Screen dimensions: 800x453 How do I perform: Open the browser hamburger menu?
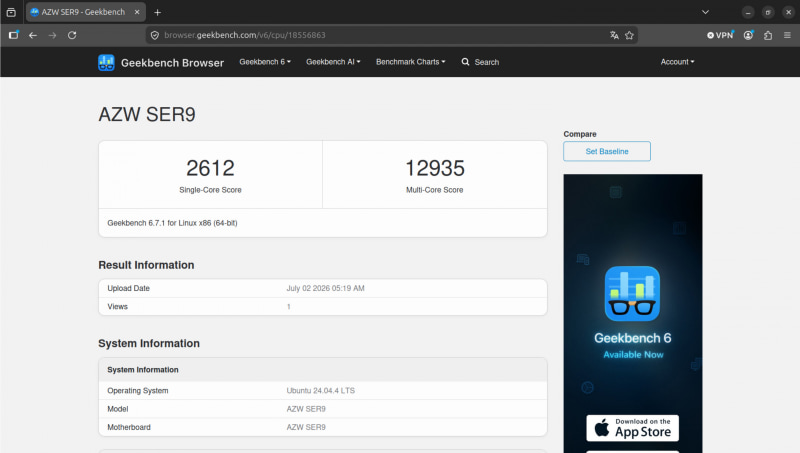(787, 35)
